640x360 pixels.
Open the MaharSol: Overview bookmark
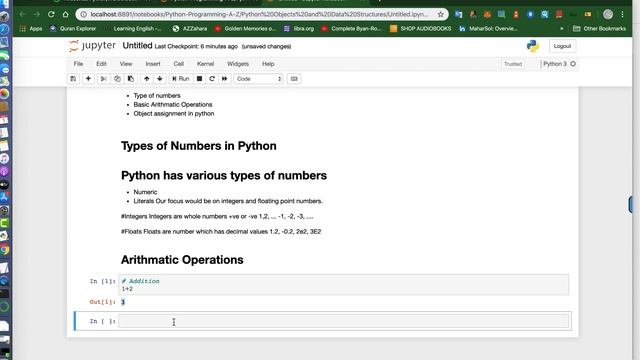tap(488, 29)
